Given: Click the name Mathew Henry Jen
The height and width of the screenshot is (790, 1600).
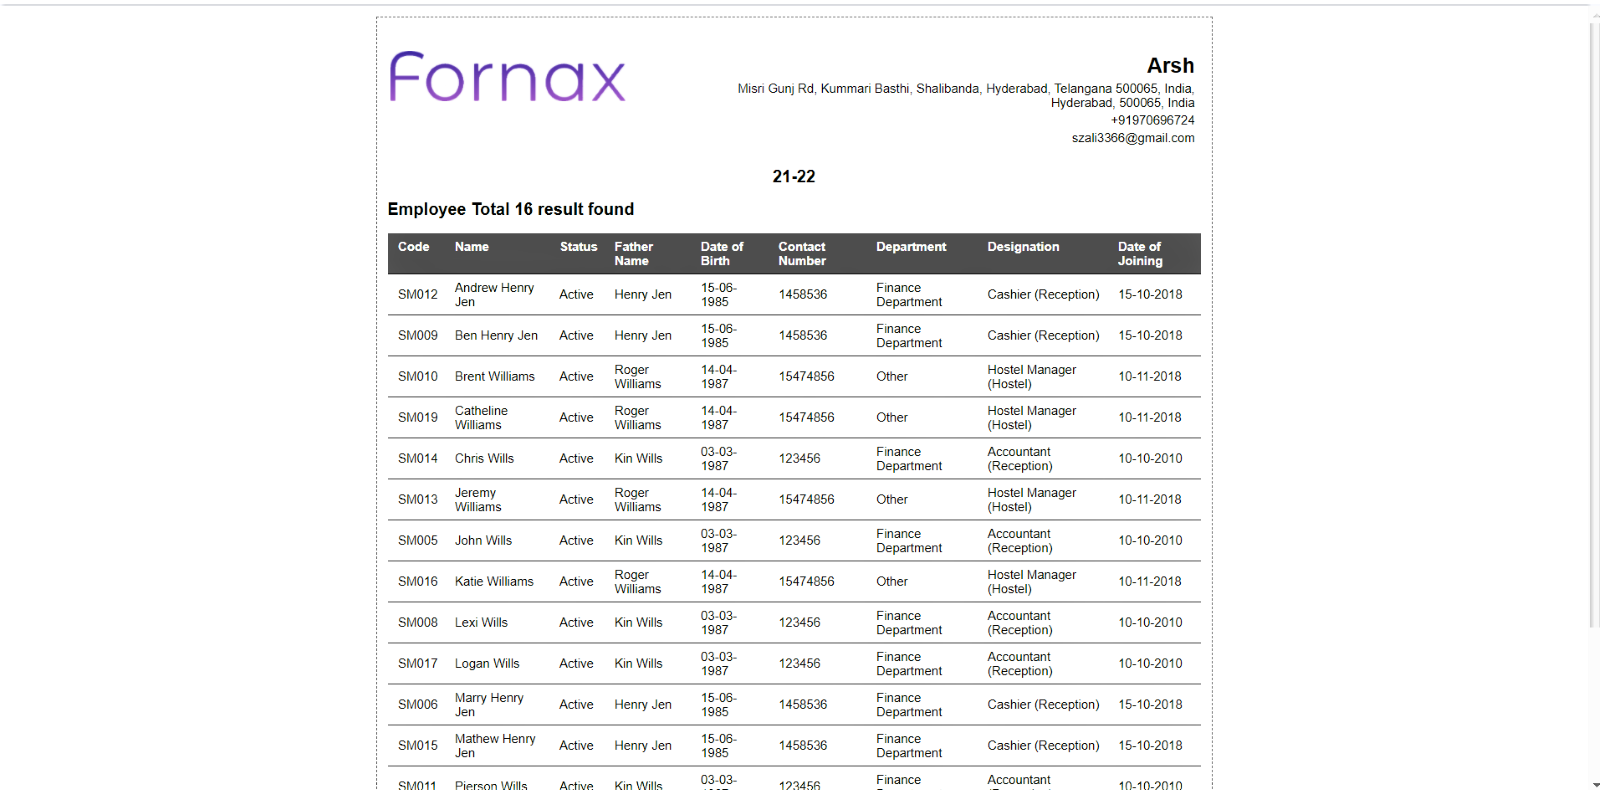Looking at the screenshot, I should point(495,746).
